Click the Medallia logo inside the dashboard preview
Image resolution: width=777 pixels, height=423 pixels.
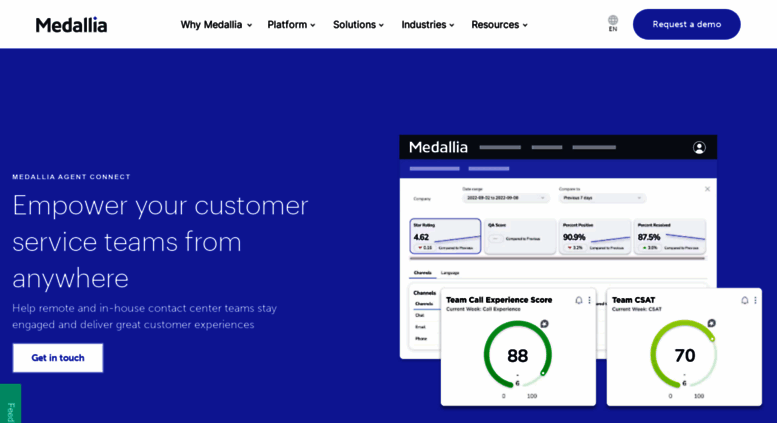pos(438,147)
